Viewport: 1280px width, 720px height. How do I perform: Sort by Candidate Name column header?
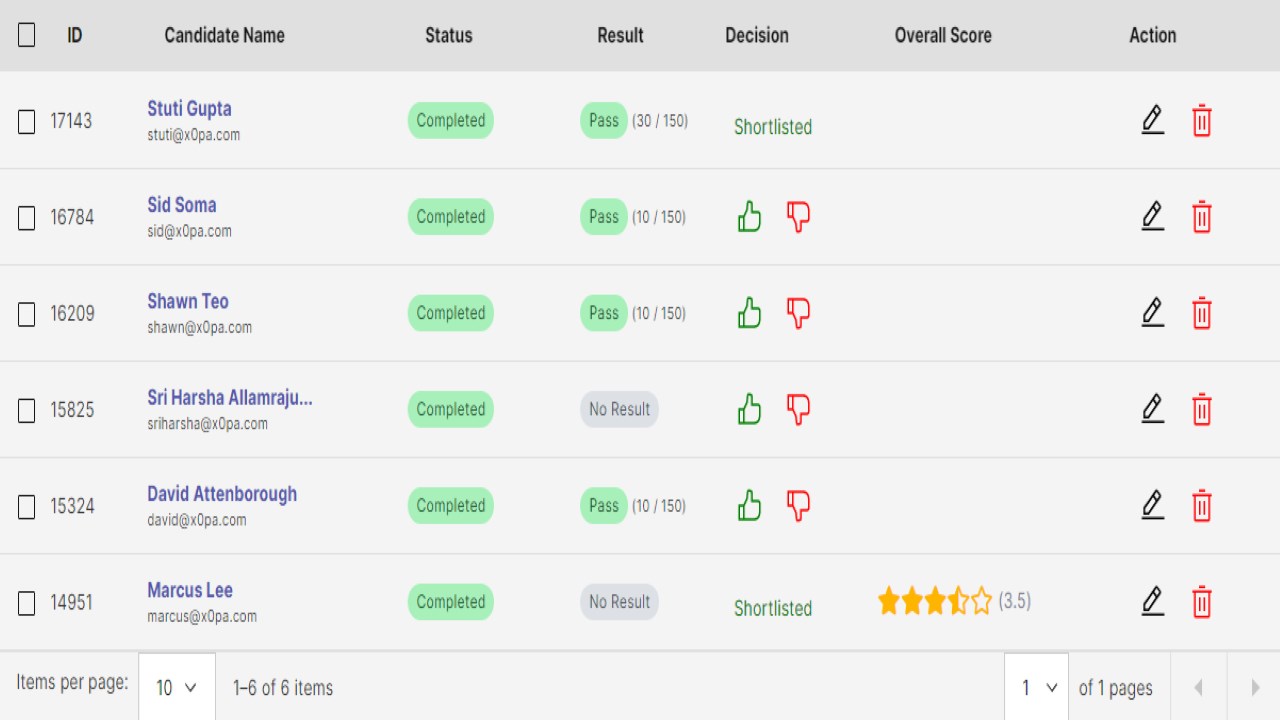pos(225,35)
